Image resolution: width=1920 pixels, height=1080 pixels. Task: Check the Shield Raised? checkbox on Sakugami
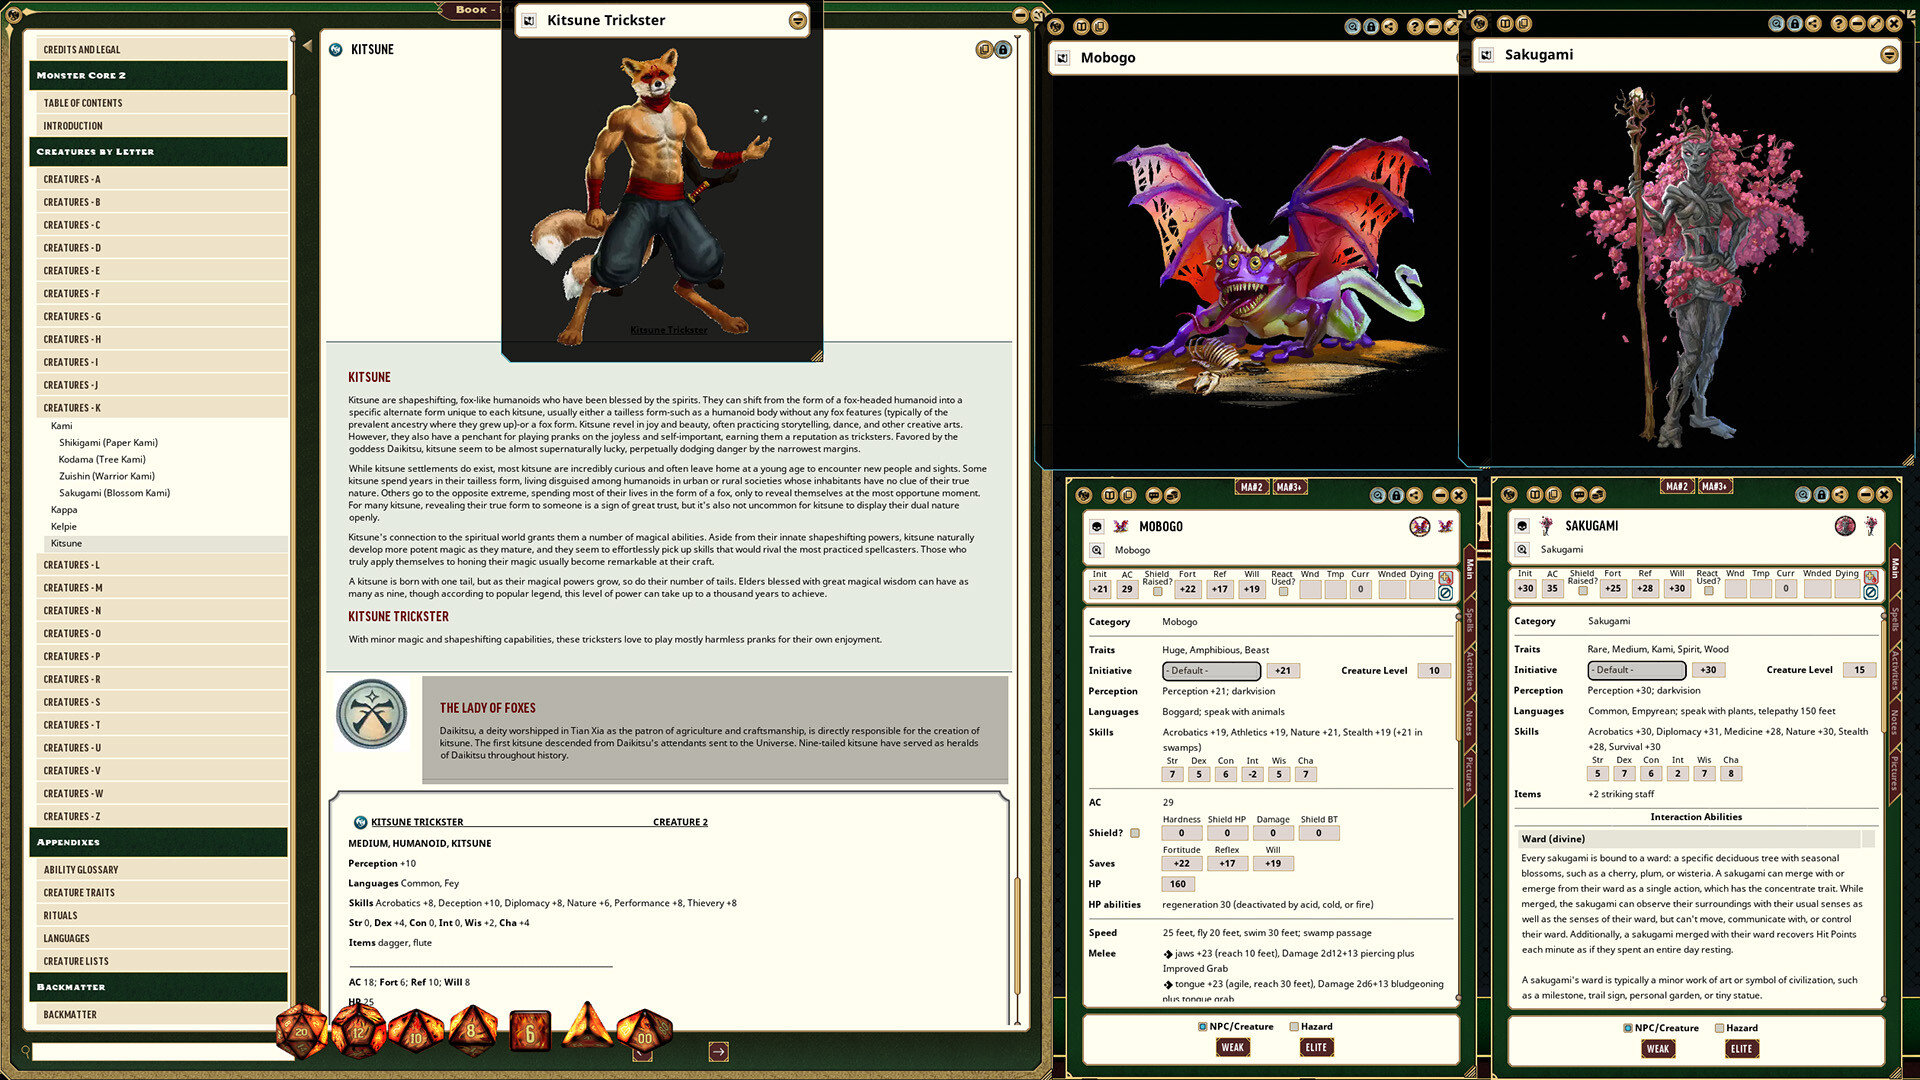pyautogui.click(x=1583, y=592)
